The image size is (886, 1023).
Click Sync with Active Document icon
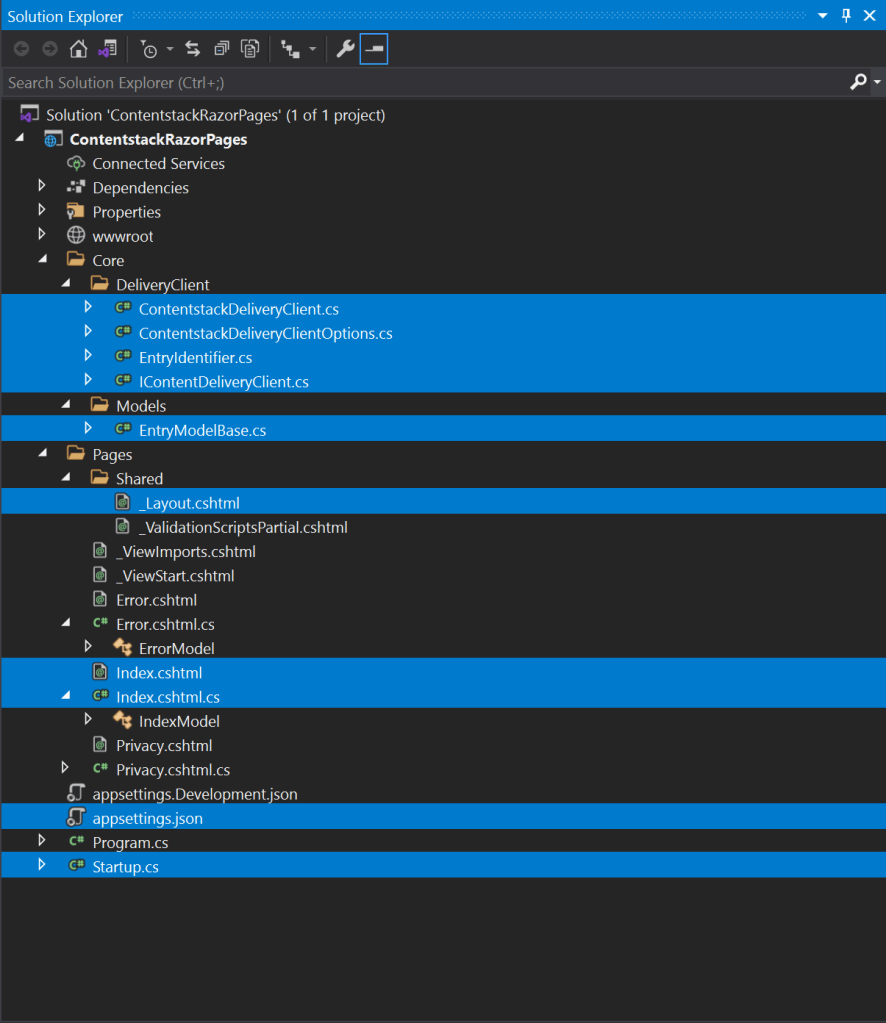click(x=192, y=49)
